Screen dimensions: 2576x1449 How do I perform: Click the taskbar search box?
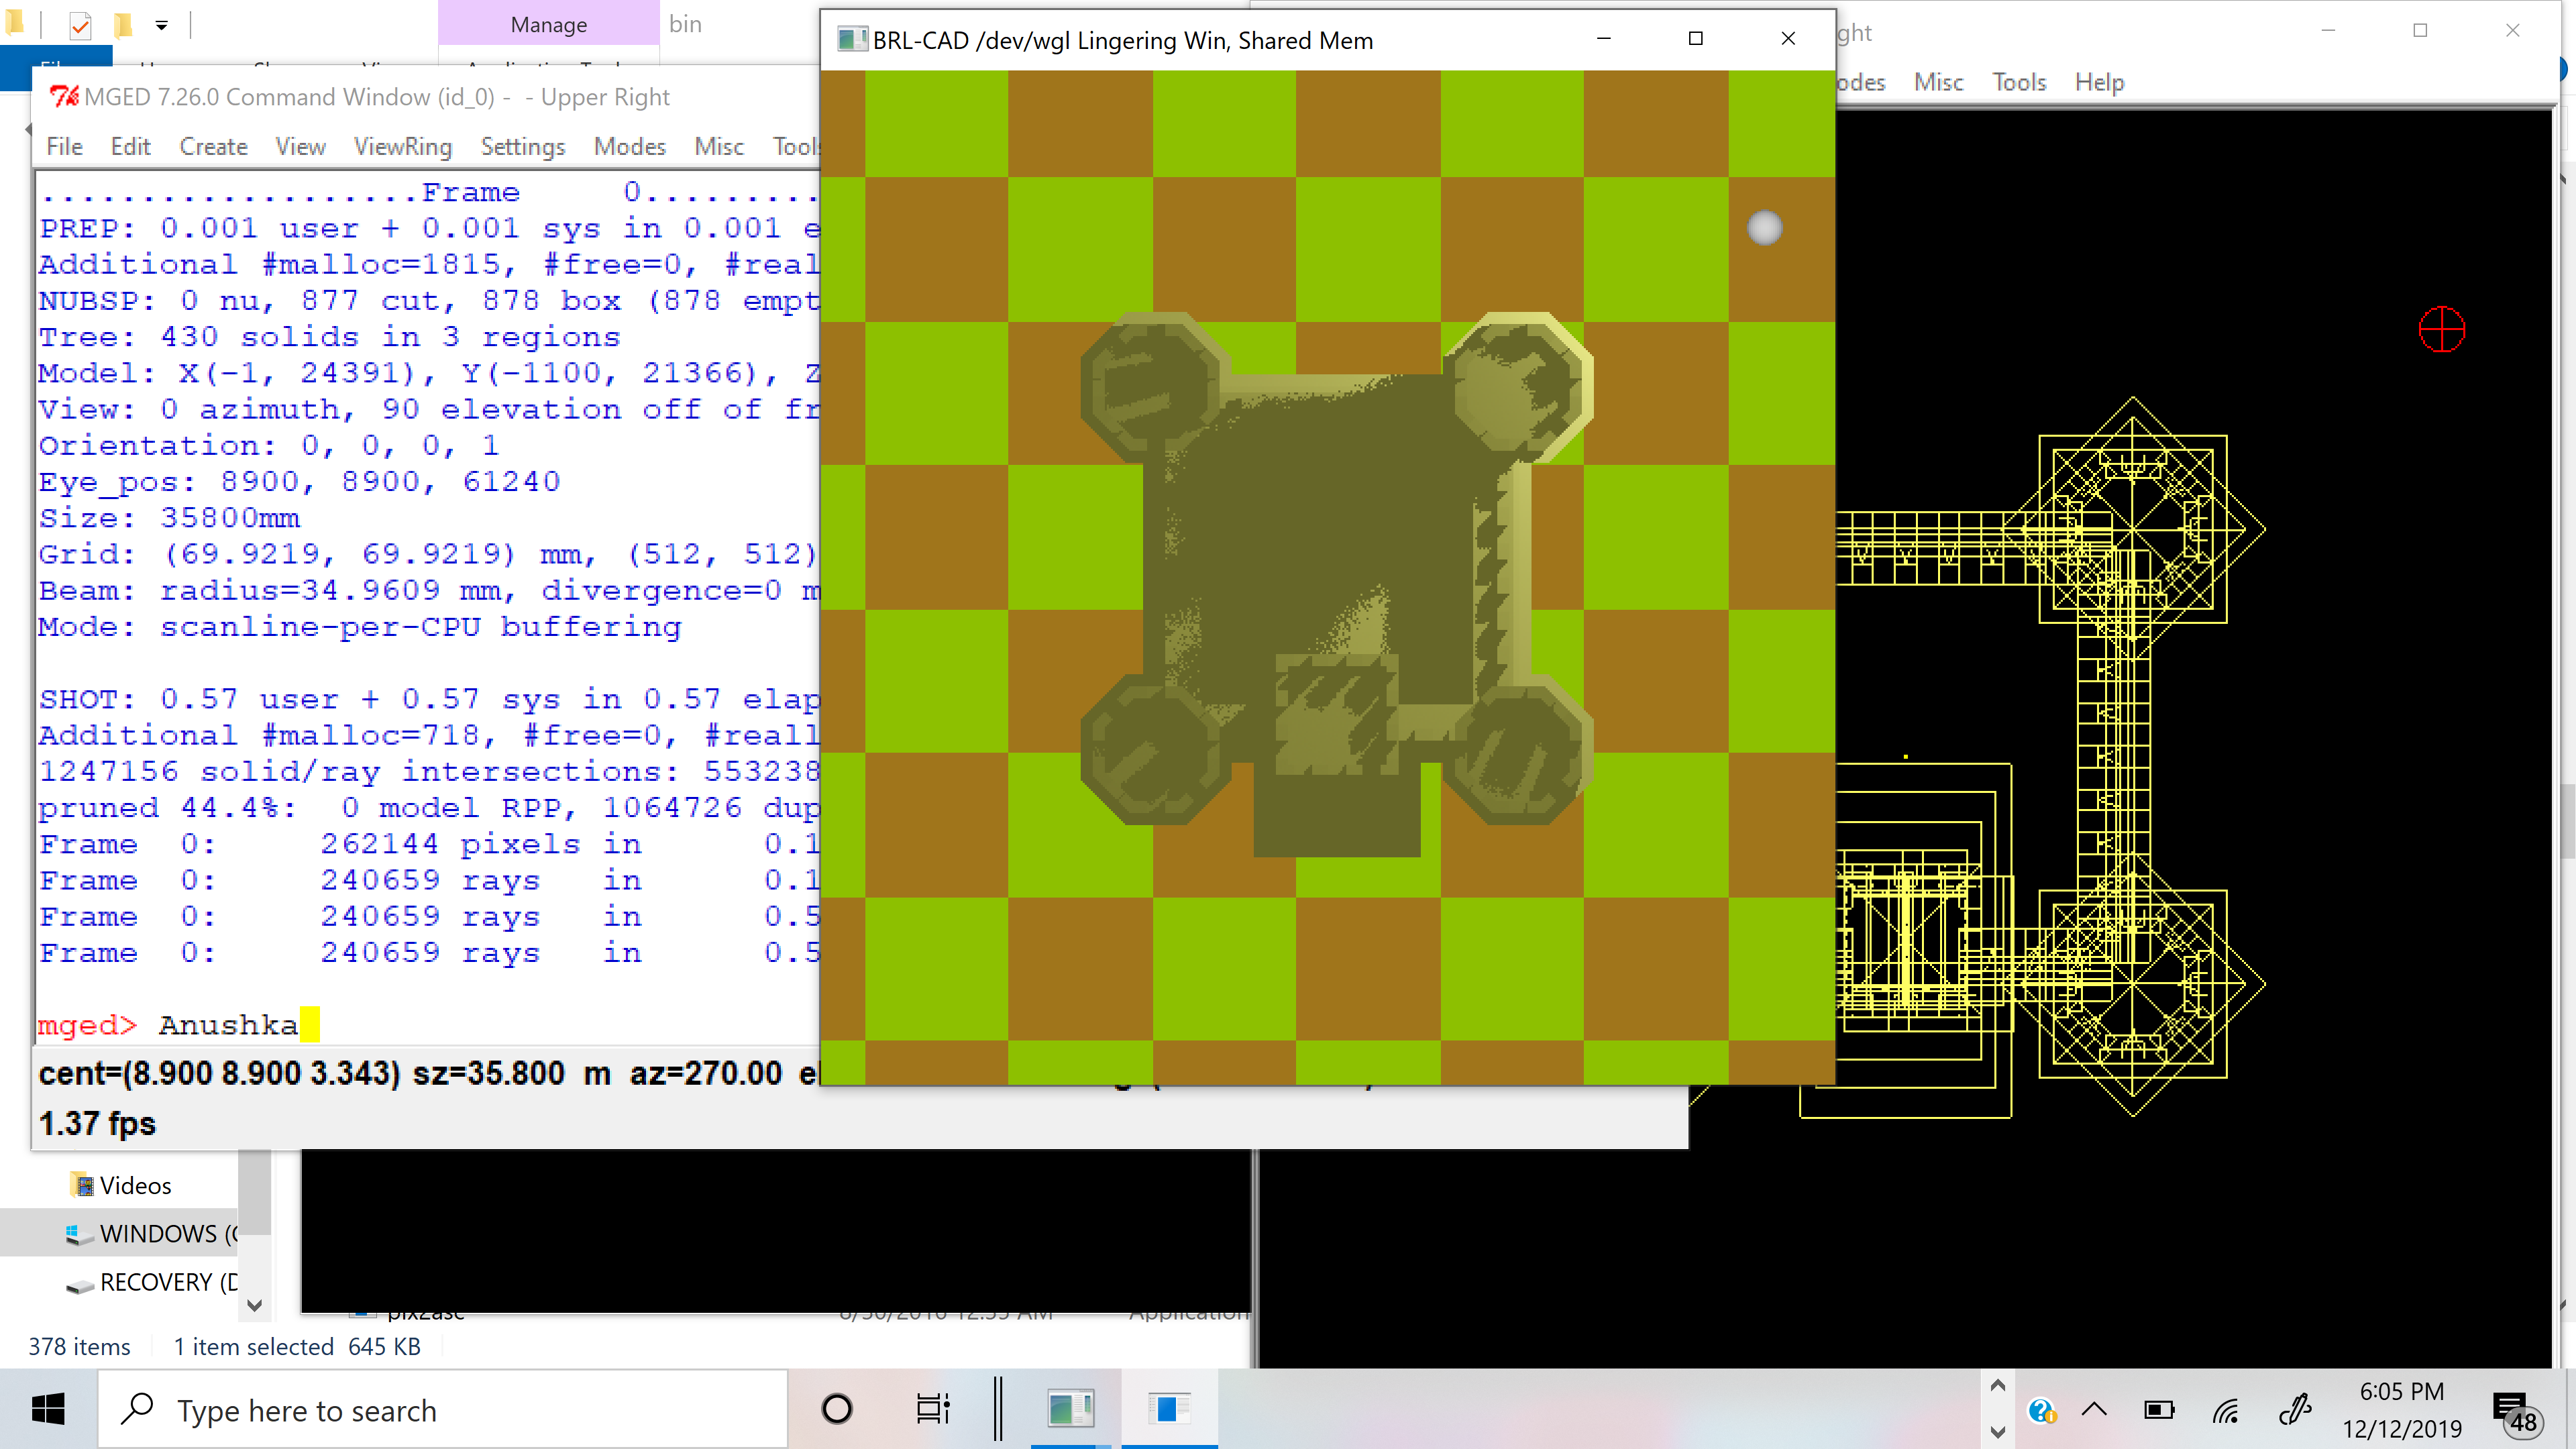(x=443, y=1410)
